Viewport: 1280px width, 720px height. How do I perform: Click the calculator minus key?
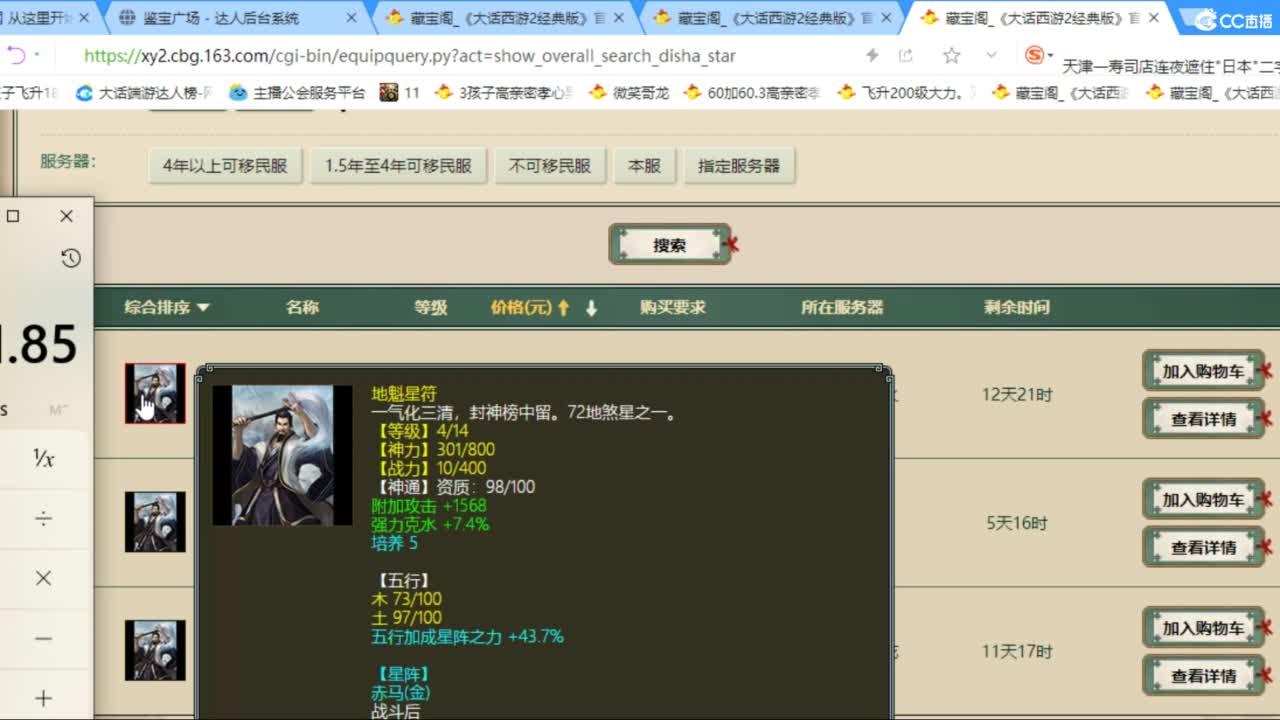44,638
